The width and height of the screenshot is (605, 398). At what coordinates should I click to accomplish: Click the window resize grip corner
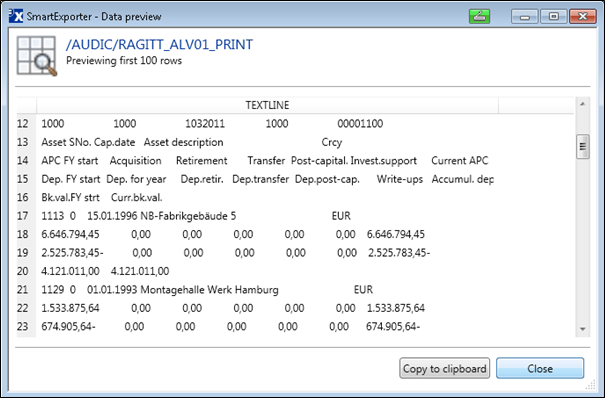591,385
